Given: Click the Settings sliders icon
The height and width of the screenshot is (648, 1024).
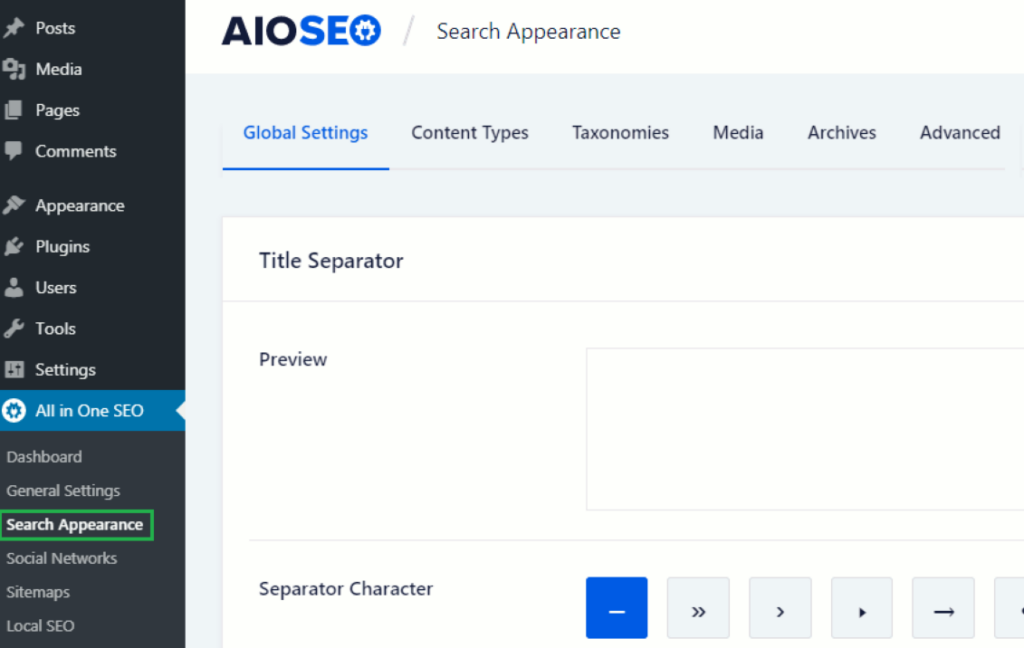Looking at the screenshot, I should coord(14,369).
